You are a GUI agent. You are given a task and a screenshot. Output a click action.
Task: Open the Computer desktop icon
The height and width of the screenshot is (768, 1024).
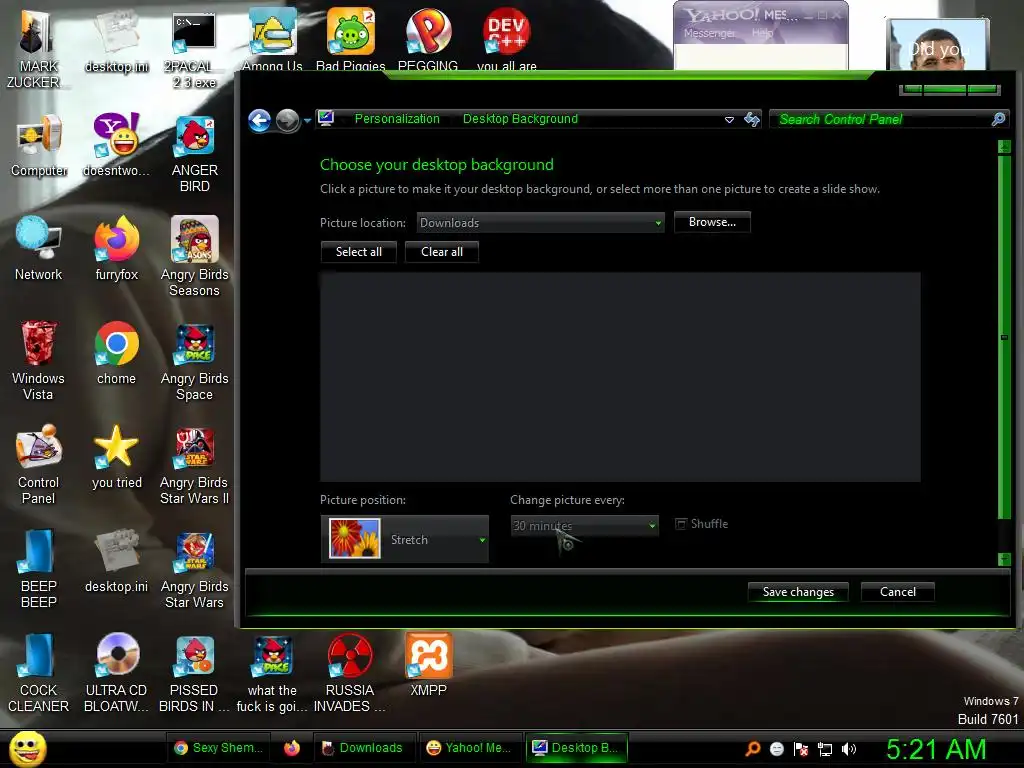pyautogui.click(x=39, y=145)
